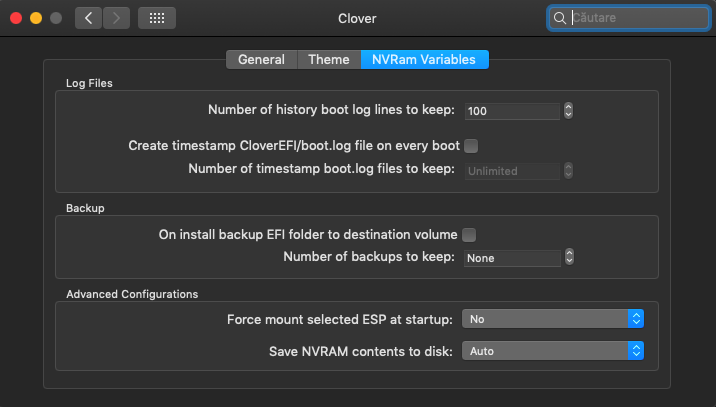Viewport: 716px width, 407px height.
Task: Click the Backup section heading
Action: click(85, 208)
